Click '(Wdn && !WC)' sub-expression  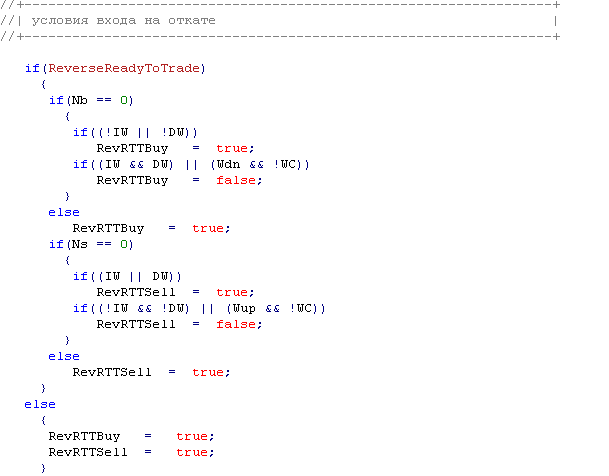pos(256,164)
